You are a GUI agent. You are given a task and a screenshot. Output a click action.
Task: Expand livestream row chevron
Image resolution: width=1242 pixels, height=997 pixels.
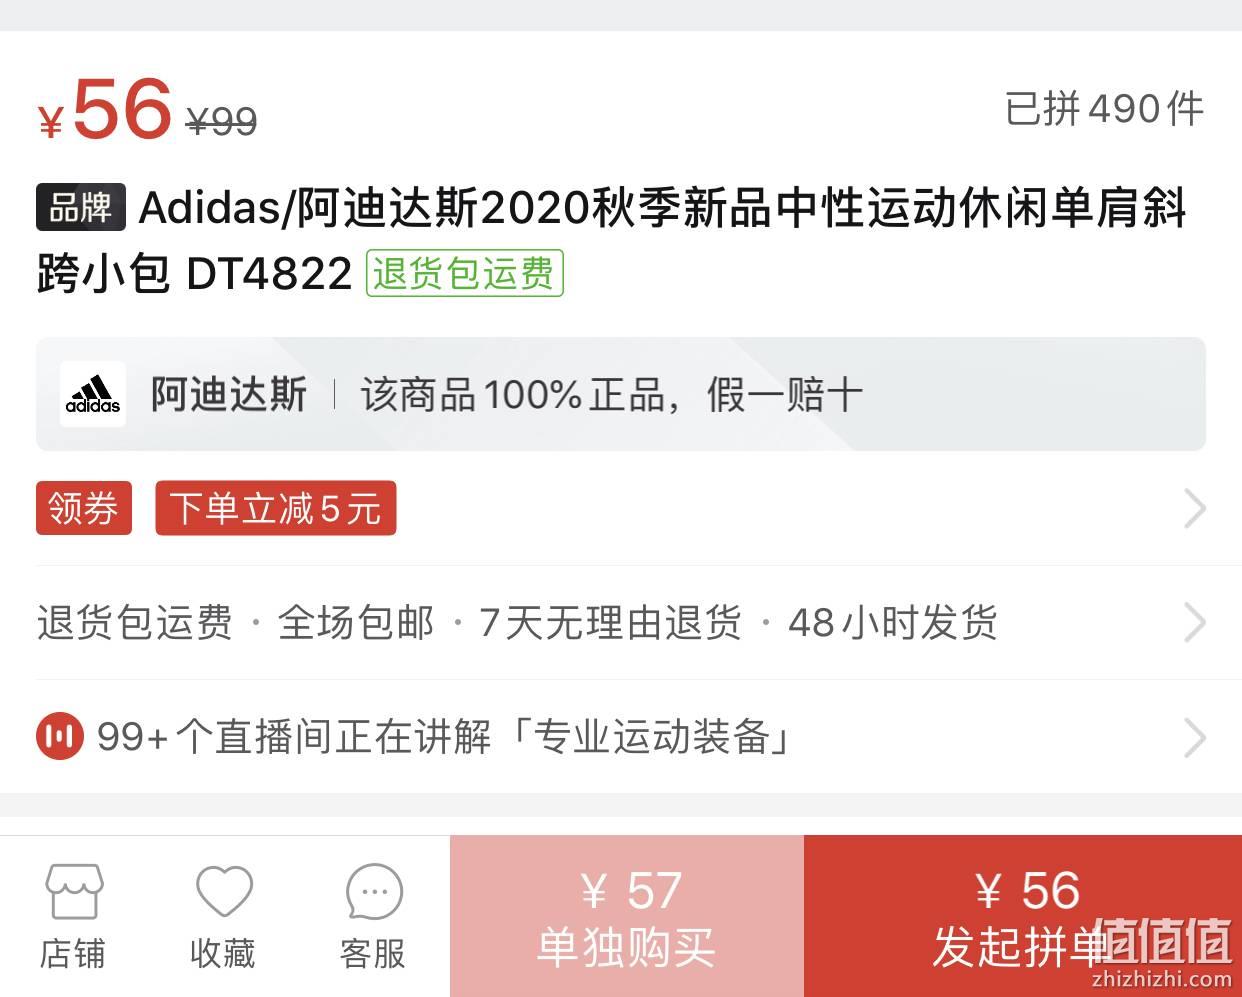point(1194,738)
